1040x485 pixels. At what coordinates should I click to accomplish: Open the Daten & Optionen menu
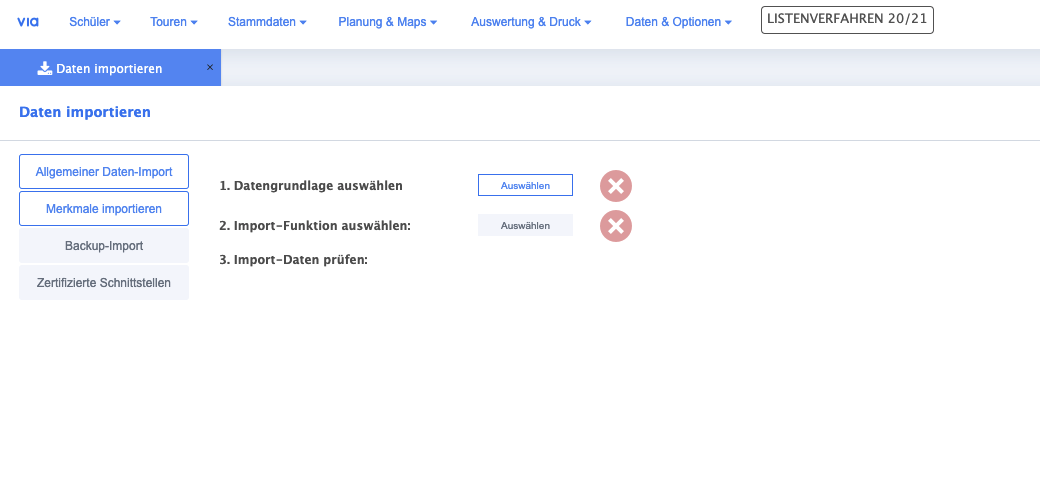[x=678, y=21]
